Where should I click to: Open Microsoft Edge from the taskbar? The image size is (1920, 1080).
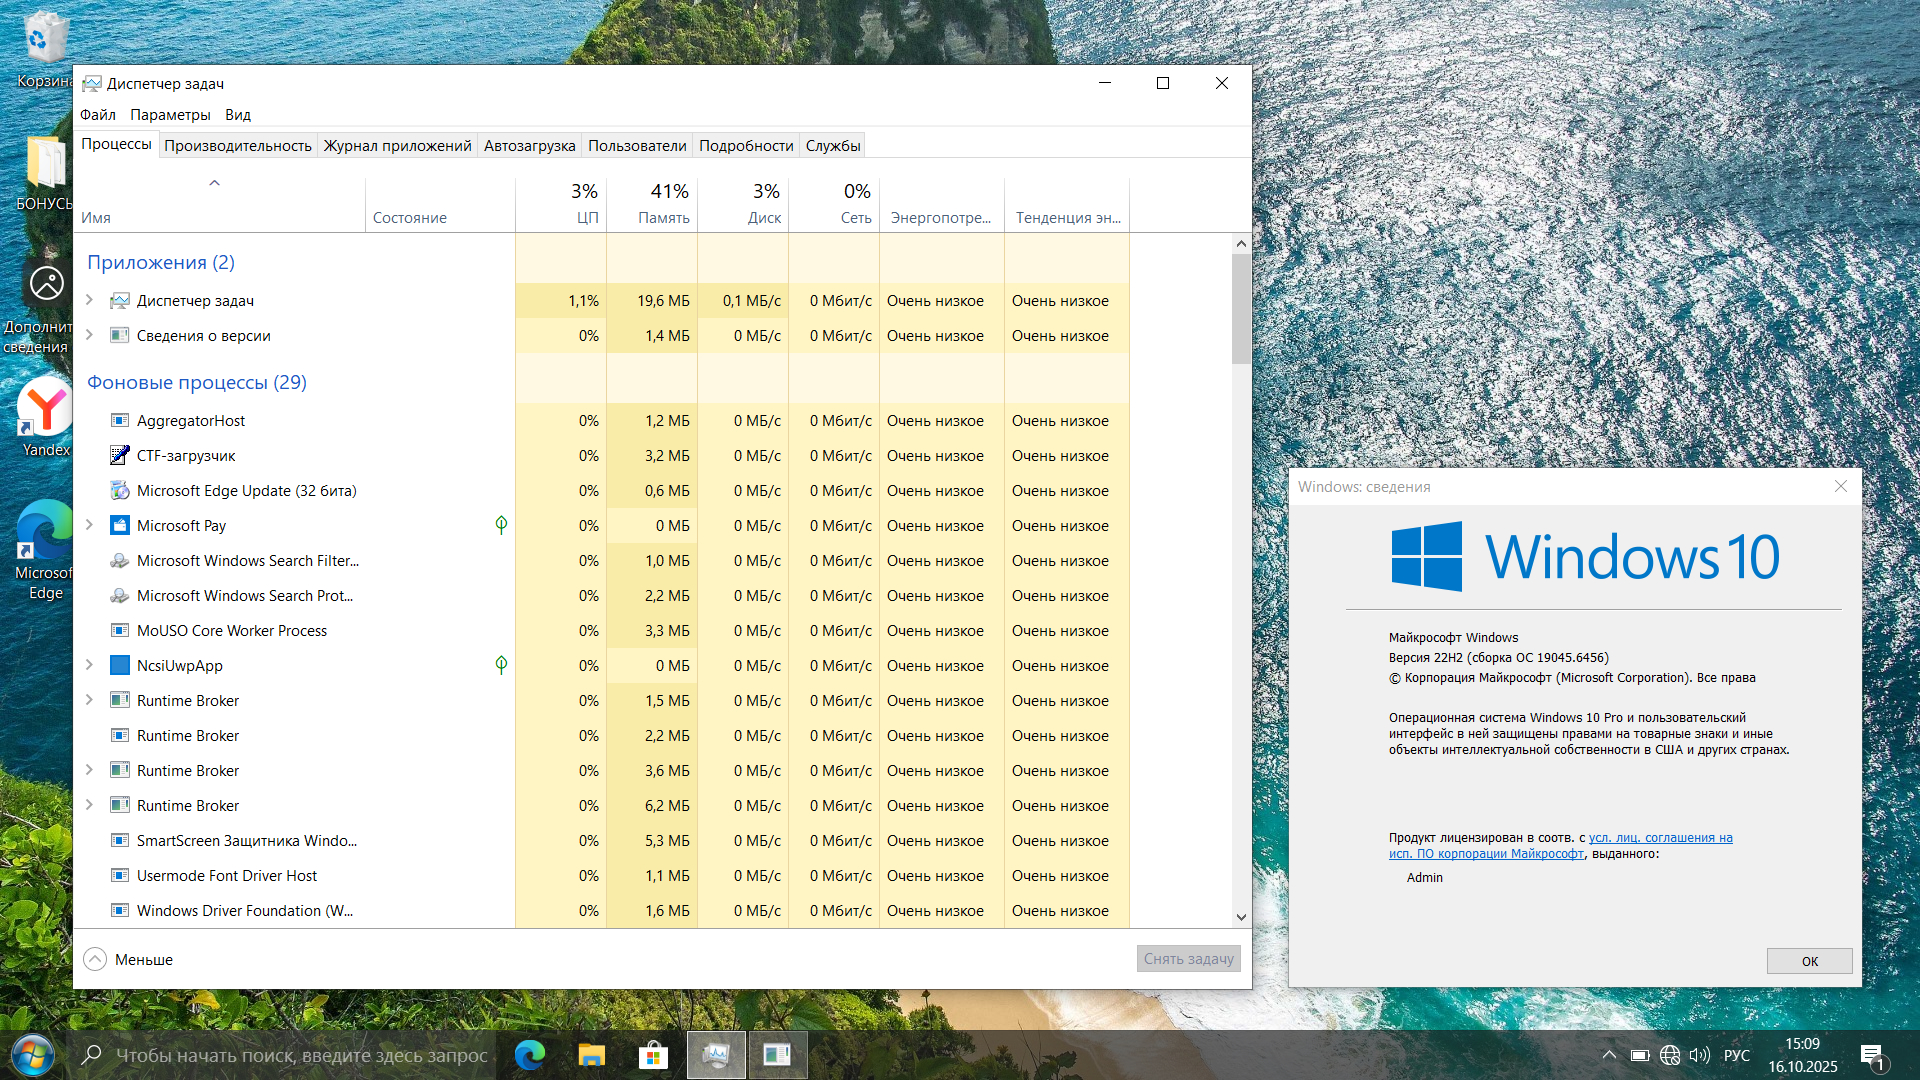coord(530,1055)
